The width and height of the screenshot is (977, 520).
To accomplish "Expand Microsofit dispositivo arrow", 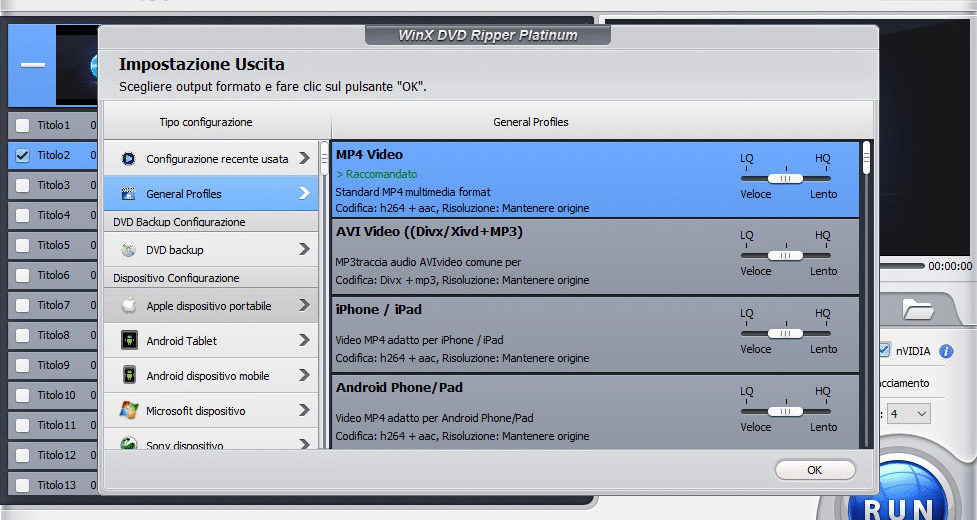I will pyautogui.click(x=304, y=410).
